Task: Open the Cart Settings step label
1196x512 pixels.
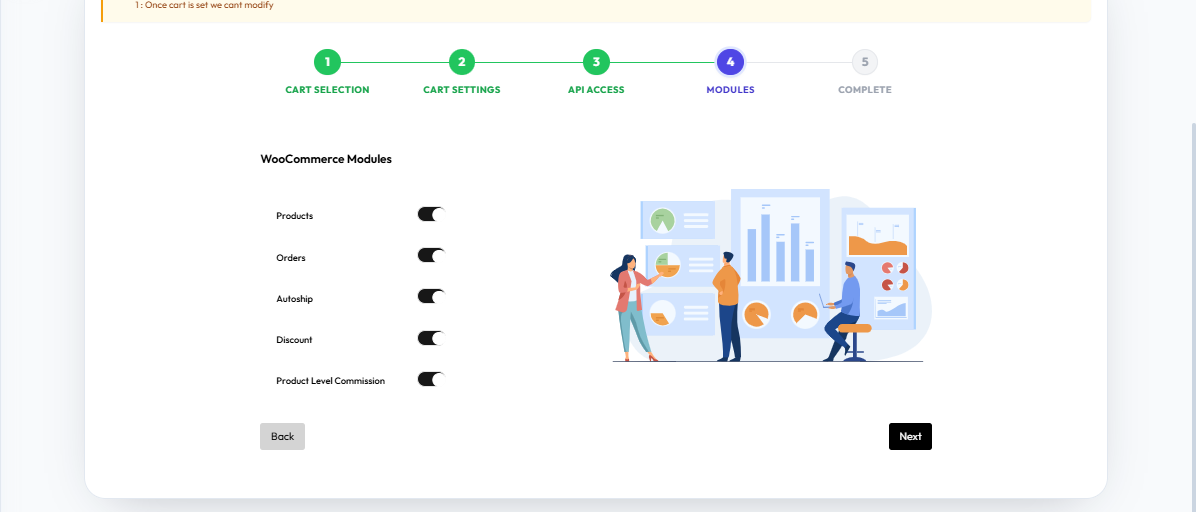Action: coord(461,90)
